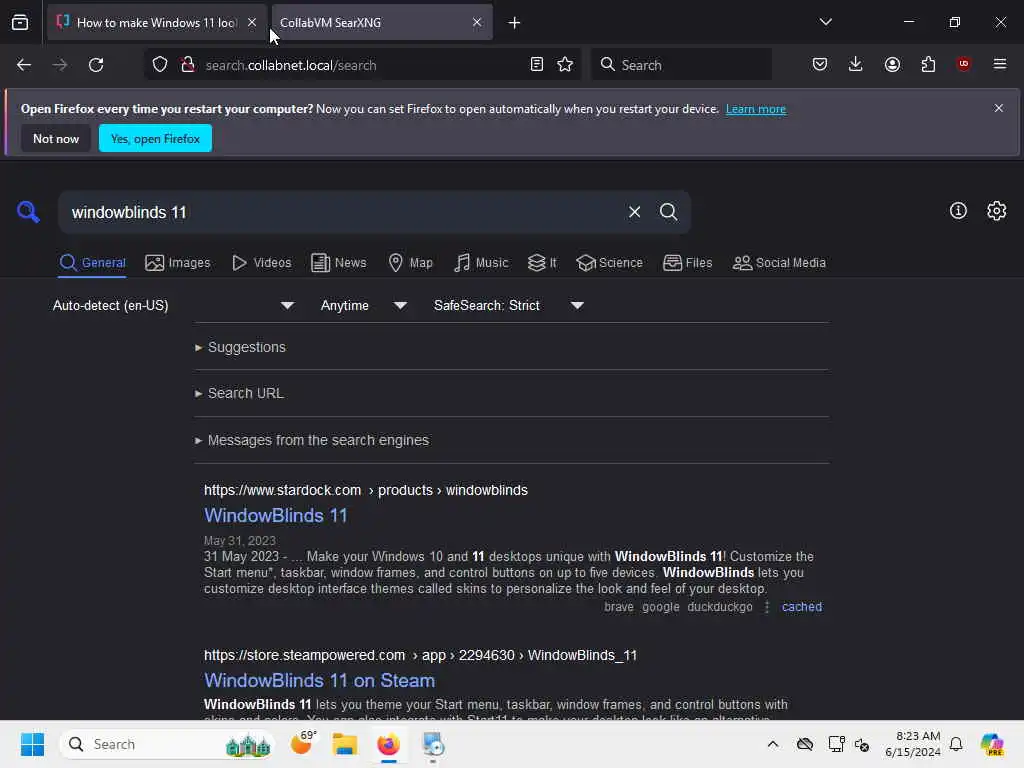1024x768 pixels.
Task: Go back to the previous page
Action: click(24, 65)
